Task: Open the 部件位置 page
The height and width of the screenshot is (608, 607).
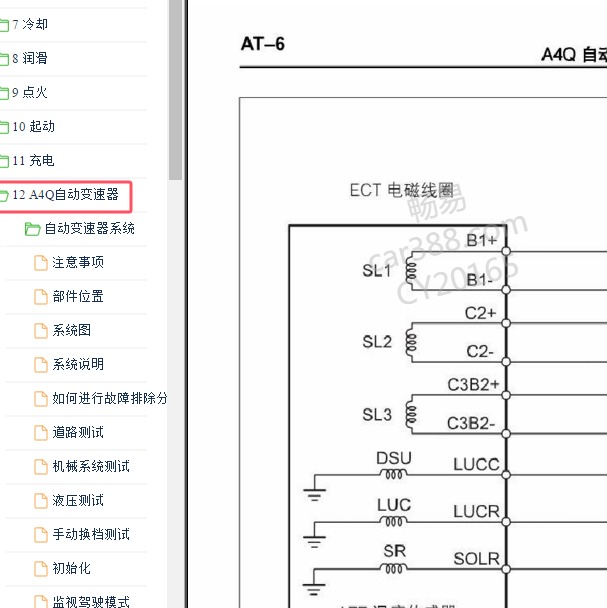Action: pyautogui.click(x=78, y=297)
